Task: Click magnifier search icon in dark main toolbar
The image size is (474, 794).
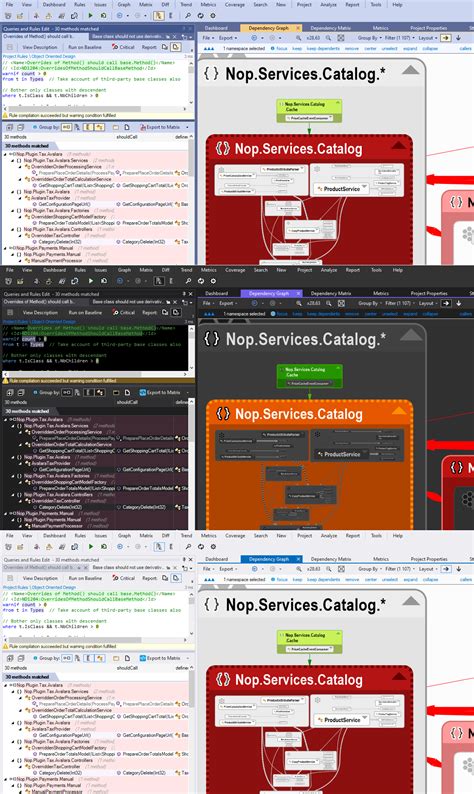Action: coord(188,281)
